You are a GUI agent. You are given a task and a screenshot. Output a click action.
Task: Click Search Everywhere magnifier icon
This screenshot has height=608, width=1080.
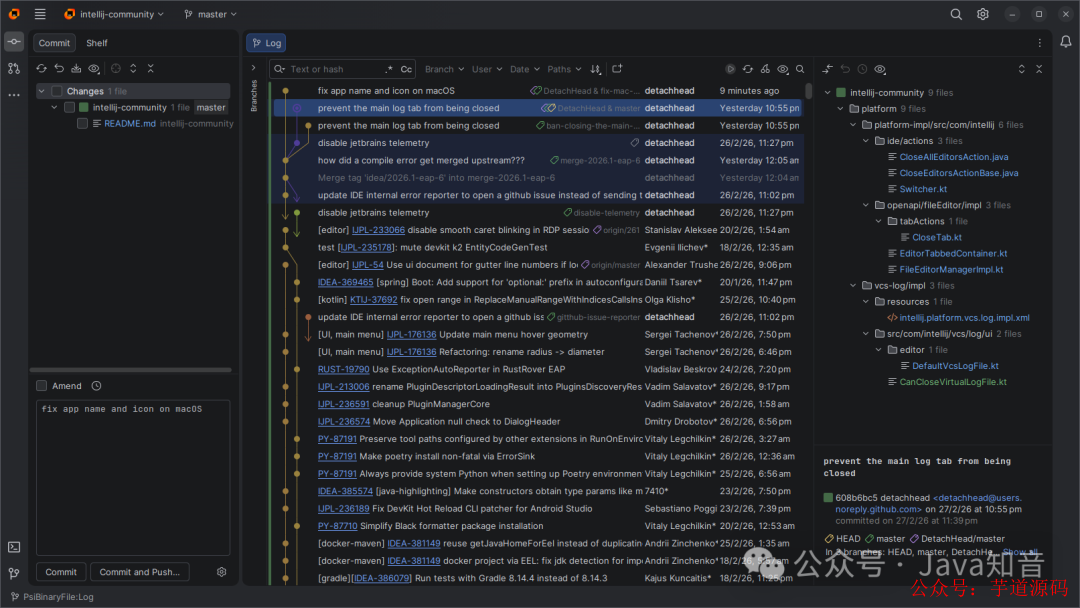(956, 14)
